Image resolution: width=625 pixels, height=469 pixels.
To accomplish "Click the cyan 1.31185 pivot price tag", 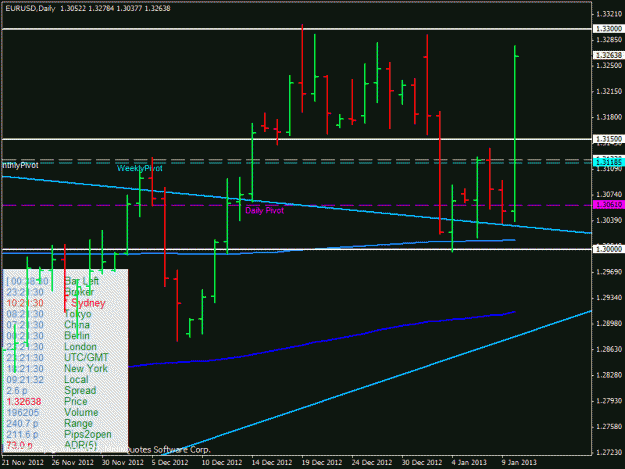I will point(609,162).
